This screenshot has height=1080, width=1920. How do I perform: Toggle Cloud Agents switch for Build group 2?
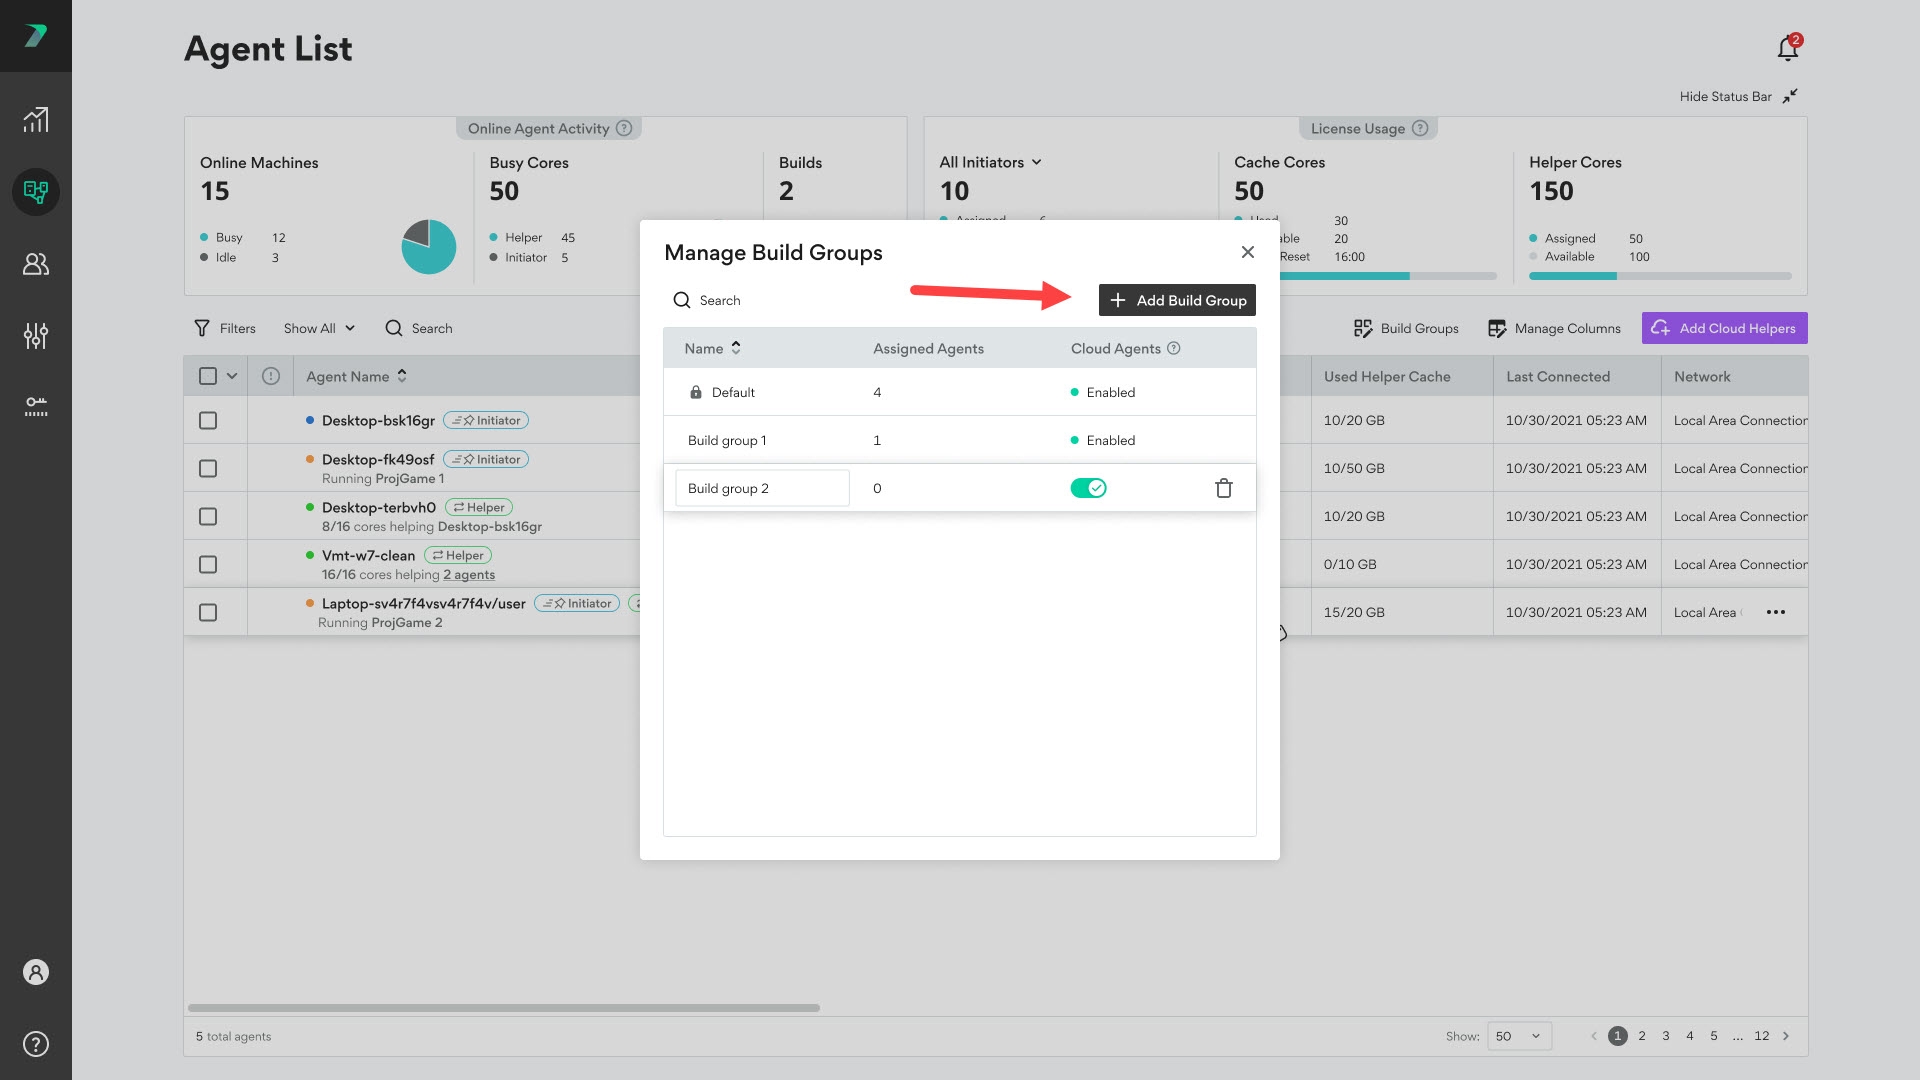1088,488
